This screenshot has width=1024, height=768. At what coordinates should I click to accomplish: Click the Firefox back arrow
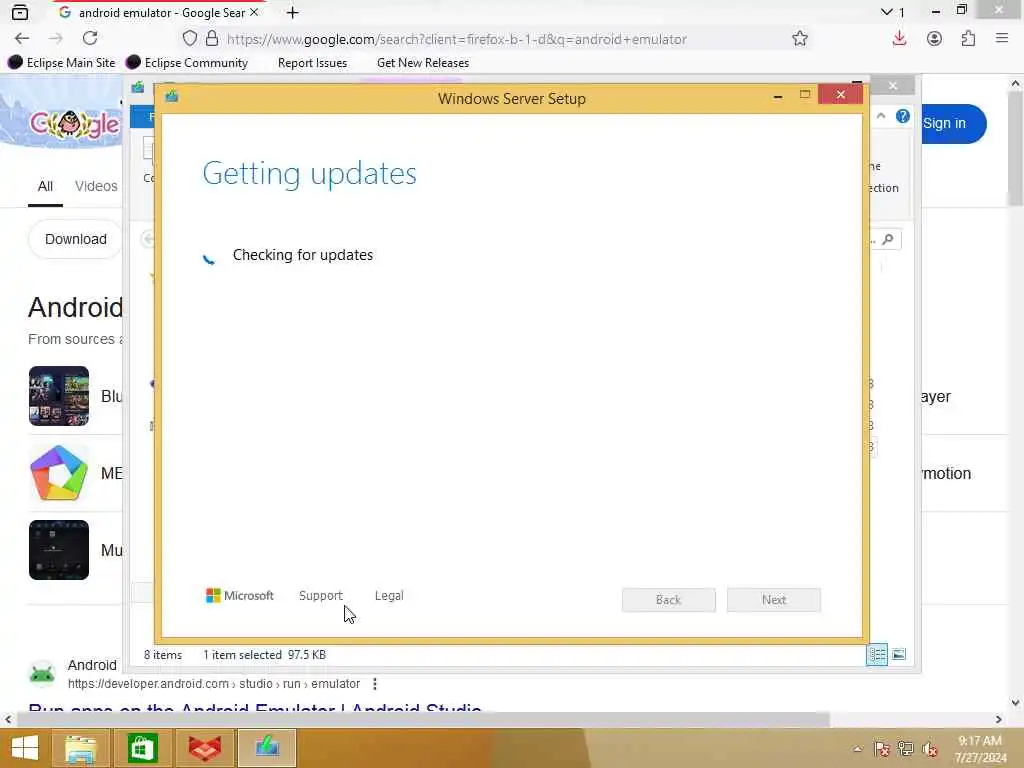point(22,39)
